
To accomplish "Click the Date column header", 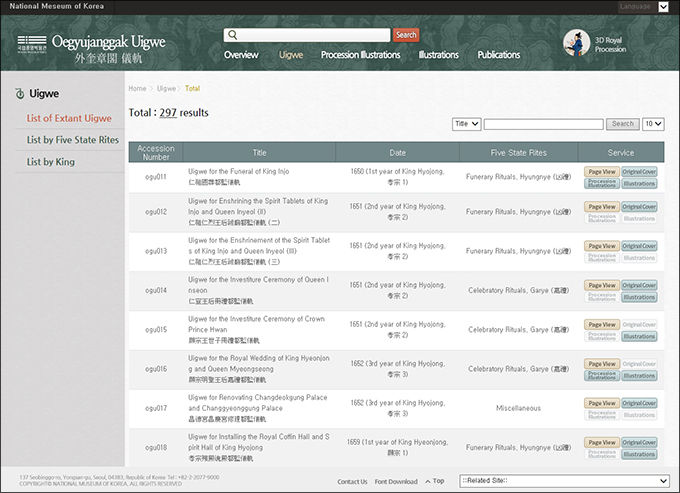I will click(x=397, y=153).
